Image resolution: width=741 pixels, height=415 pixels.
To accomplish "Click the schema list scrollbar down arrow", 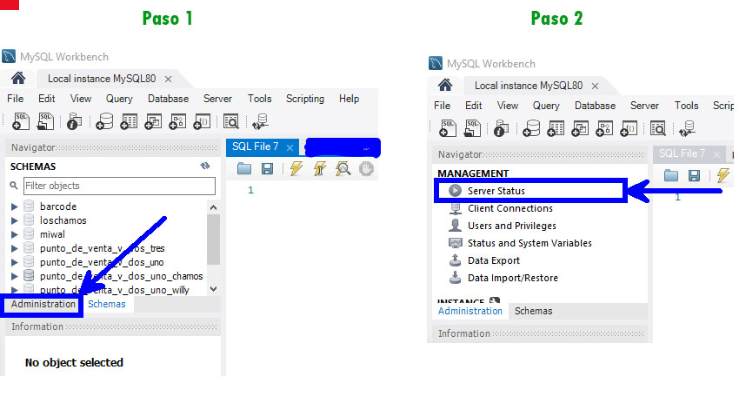I will click(x=214, y=289).
